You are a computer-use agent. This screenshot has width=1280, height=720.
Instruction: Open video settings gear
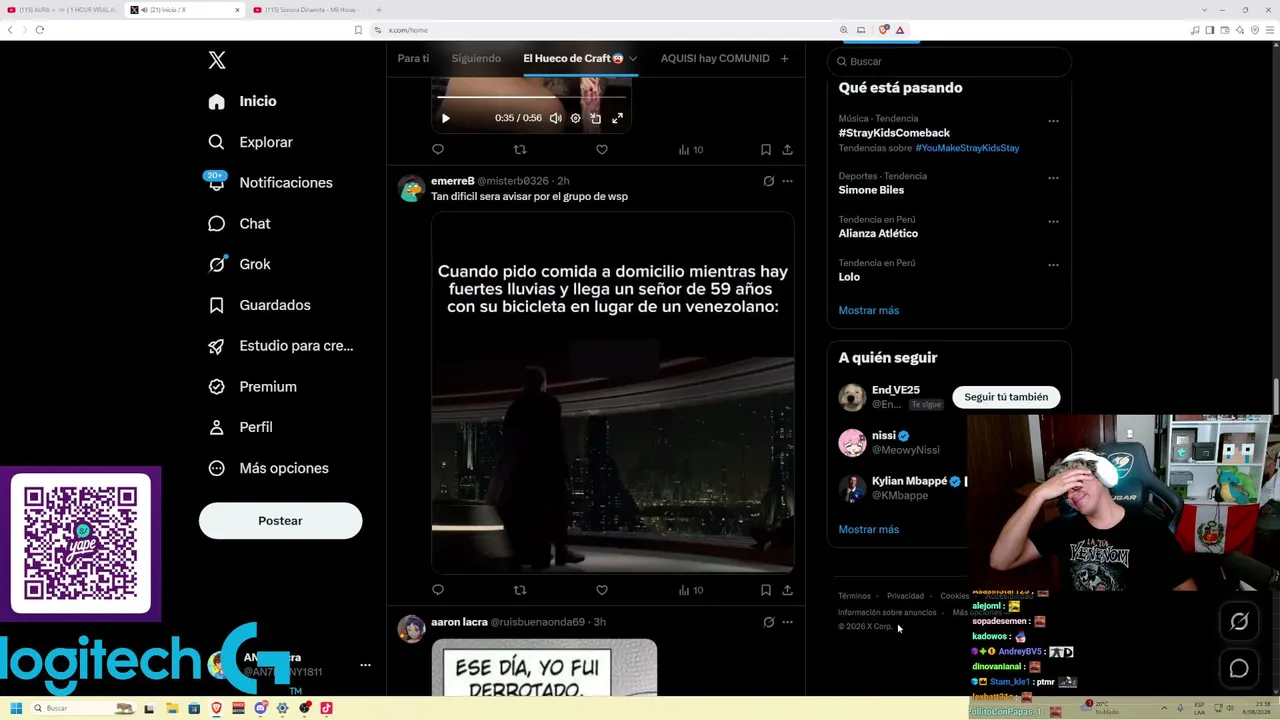(575, 118)
